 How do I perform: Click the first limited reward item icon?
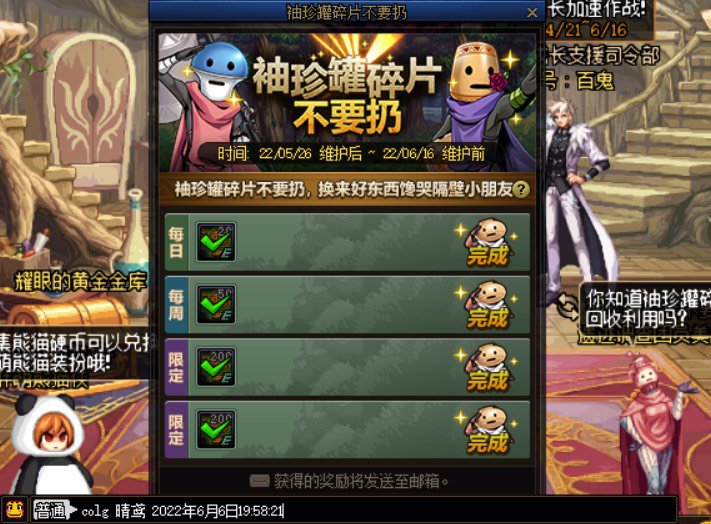point(216,367)
